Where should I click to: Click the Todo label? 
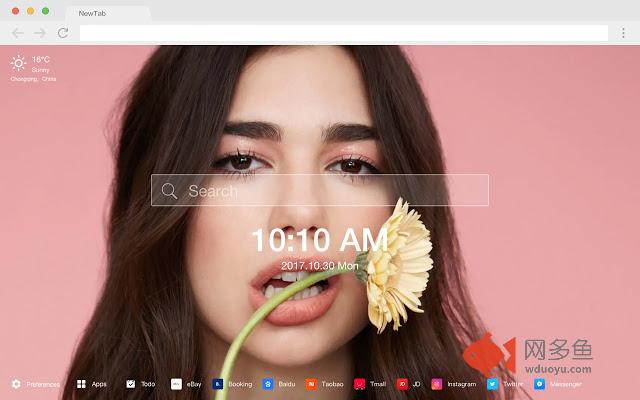[148, 384]
